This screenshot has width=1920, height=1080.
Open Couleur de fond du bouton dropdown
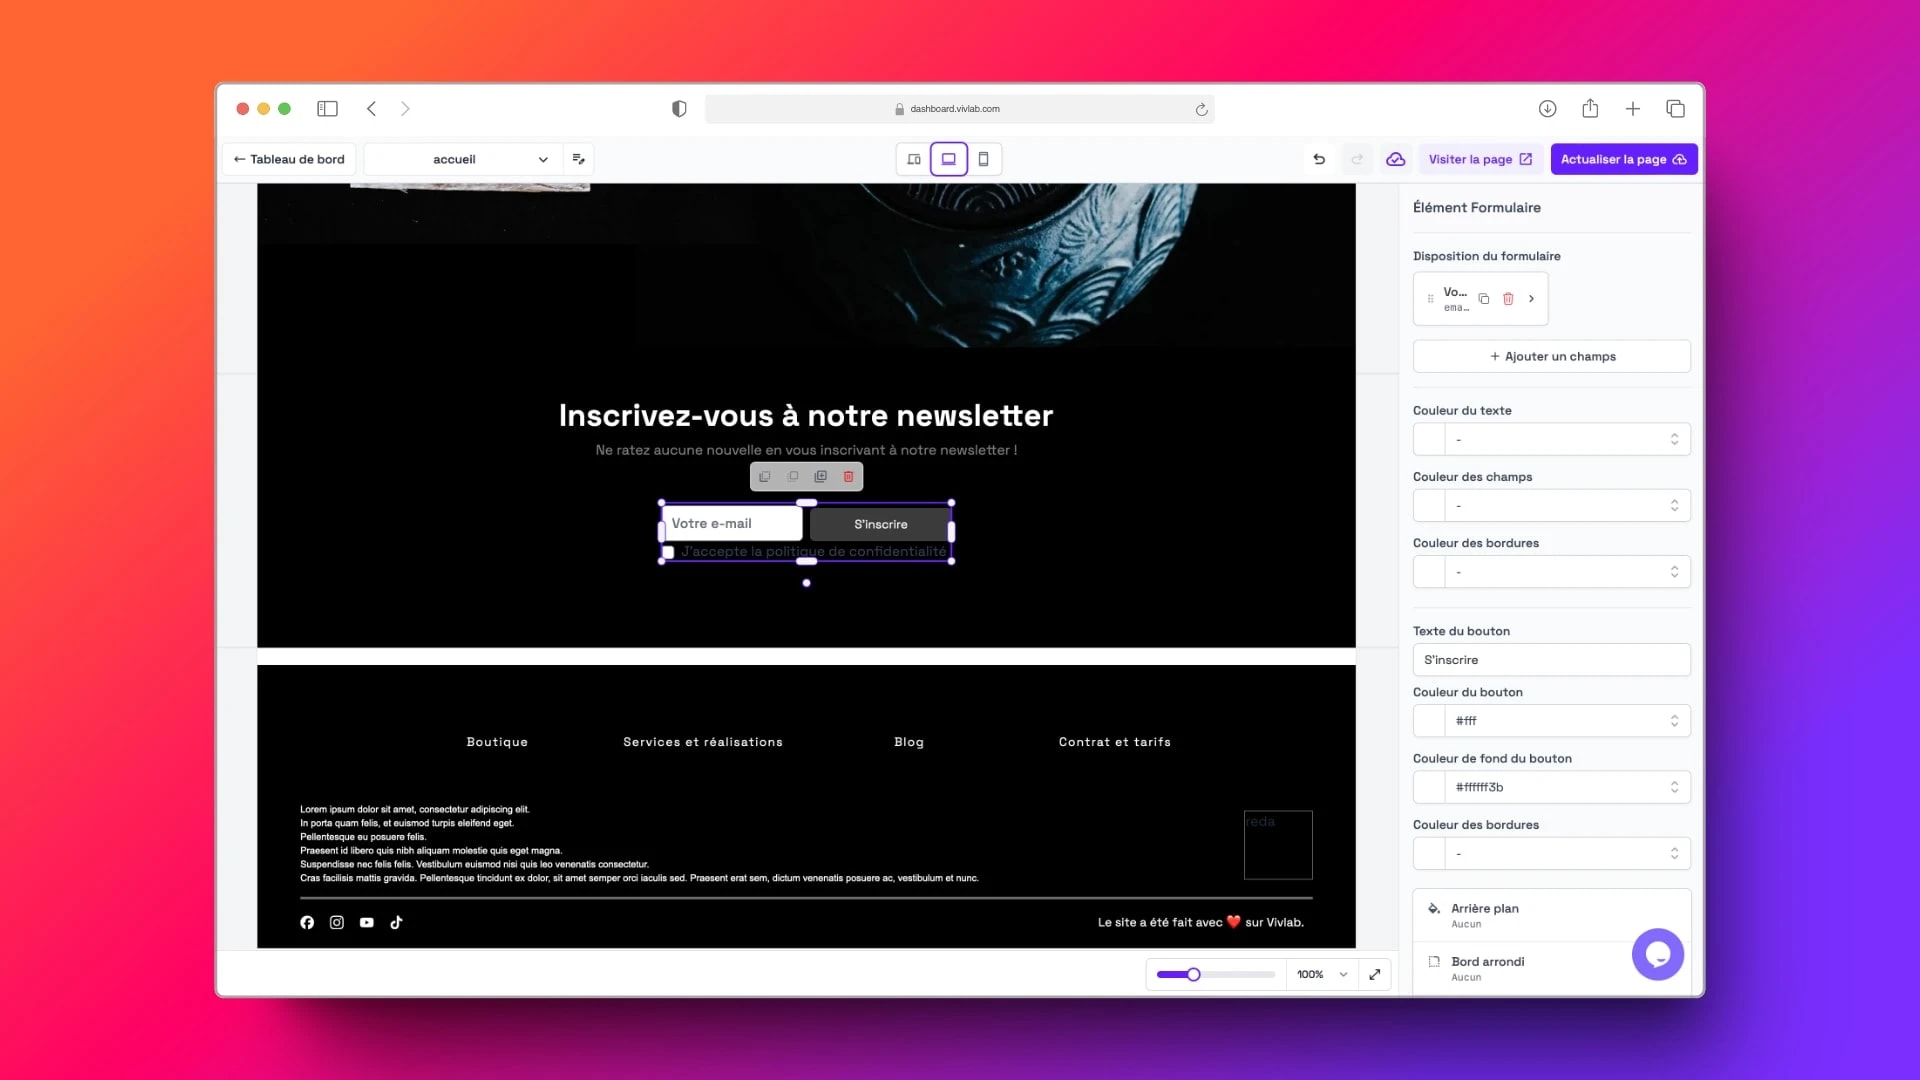[x=1567, y=787]
